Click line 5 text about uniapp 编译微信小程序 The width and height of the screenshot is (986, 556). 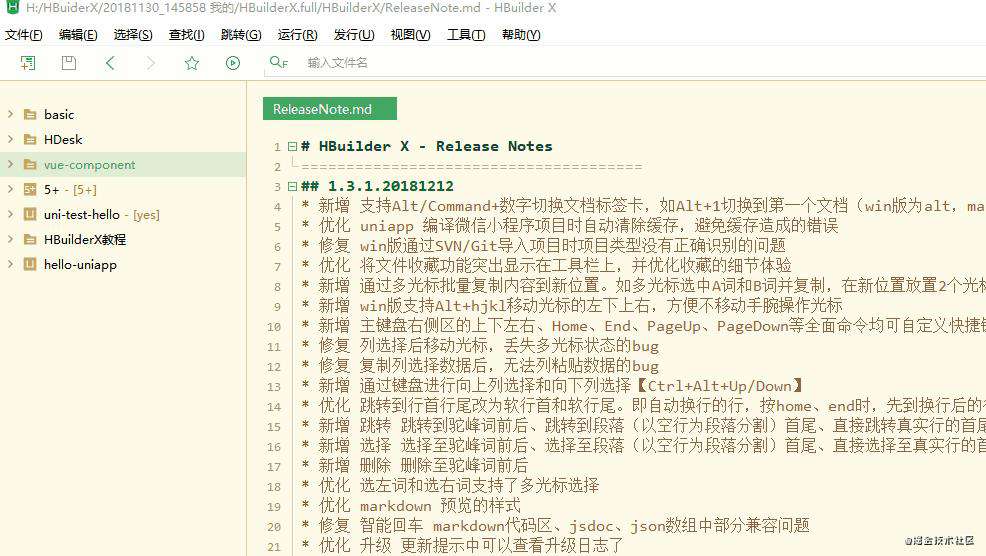pyautogui.click(x=599, y=225)
